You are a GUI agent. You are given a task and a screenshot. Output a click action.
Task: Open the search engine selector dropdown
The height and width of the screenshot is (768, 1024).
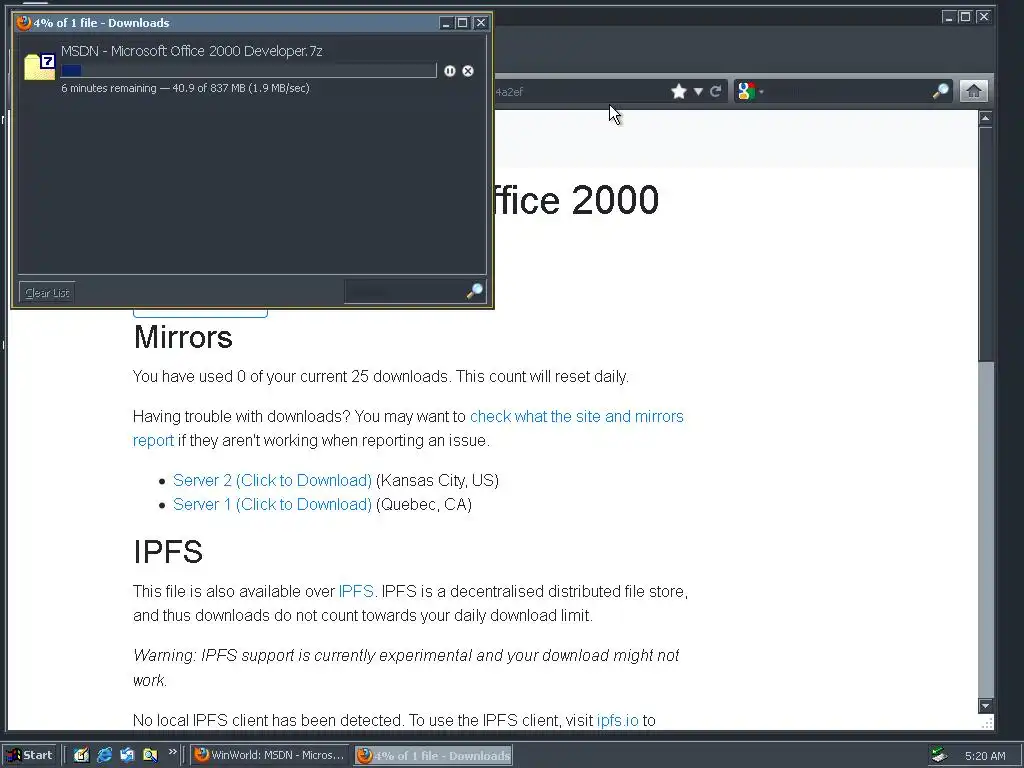coord(761,92)
